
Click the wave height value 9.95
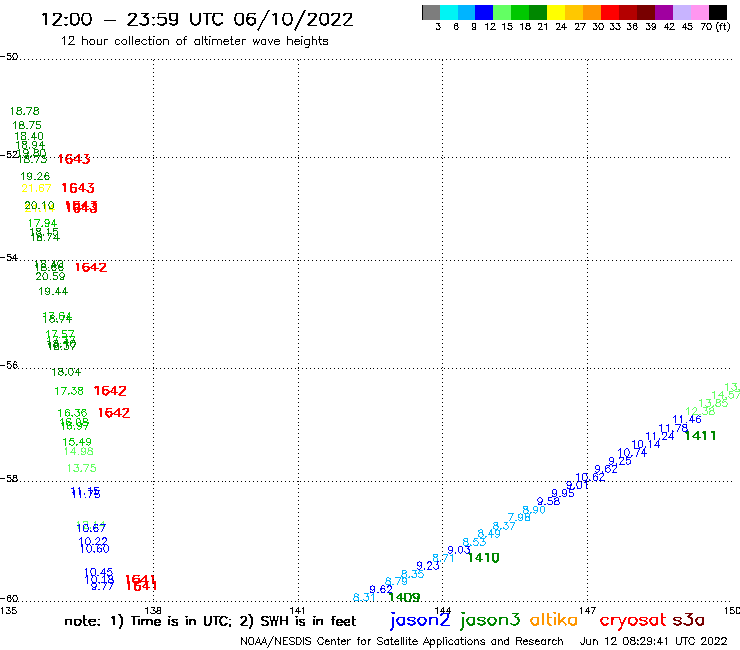coord(563,493)
